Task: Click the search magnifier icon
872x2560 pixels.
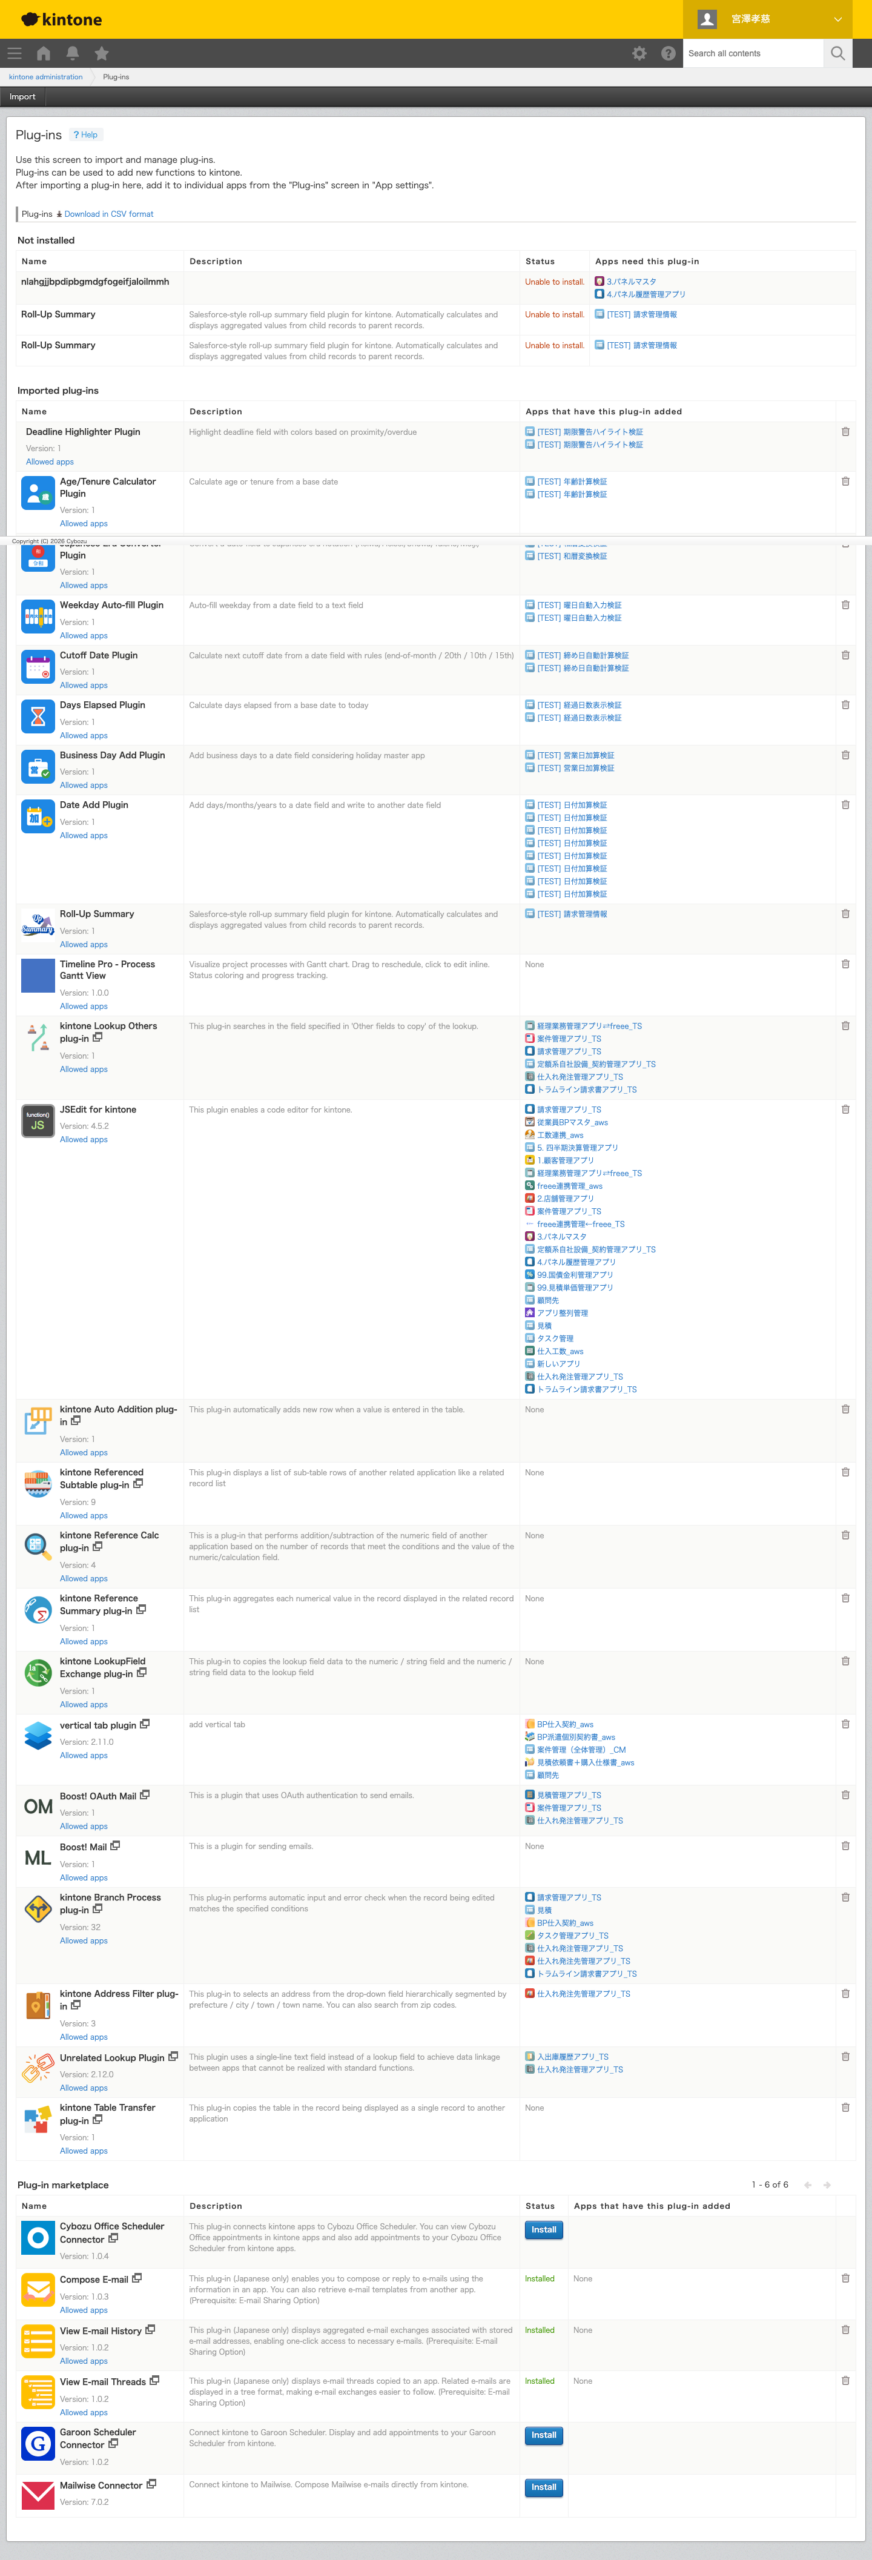Action: pyautogui.click(x=838, y=53)
